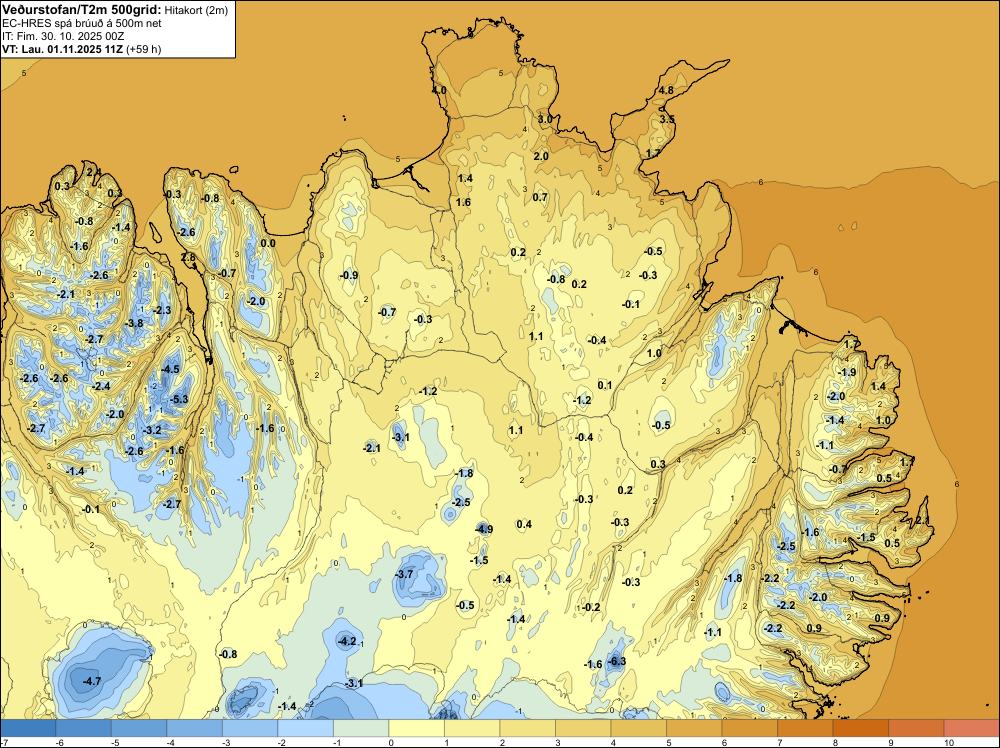Click the 0.0 temperature label
The width and height of the screenshot is (1000, 748).
pos(268,243)
